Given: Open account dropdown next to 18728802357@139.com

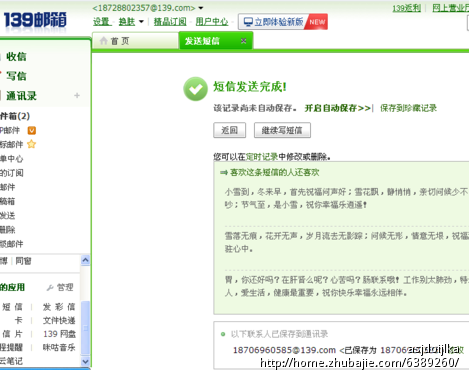Looking at the screenshot, I should click(x=201, y=8).
